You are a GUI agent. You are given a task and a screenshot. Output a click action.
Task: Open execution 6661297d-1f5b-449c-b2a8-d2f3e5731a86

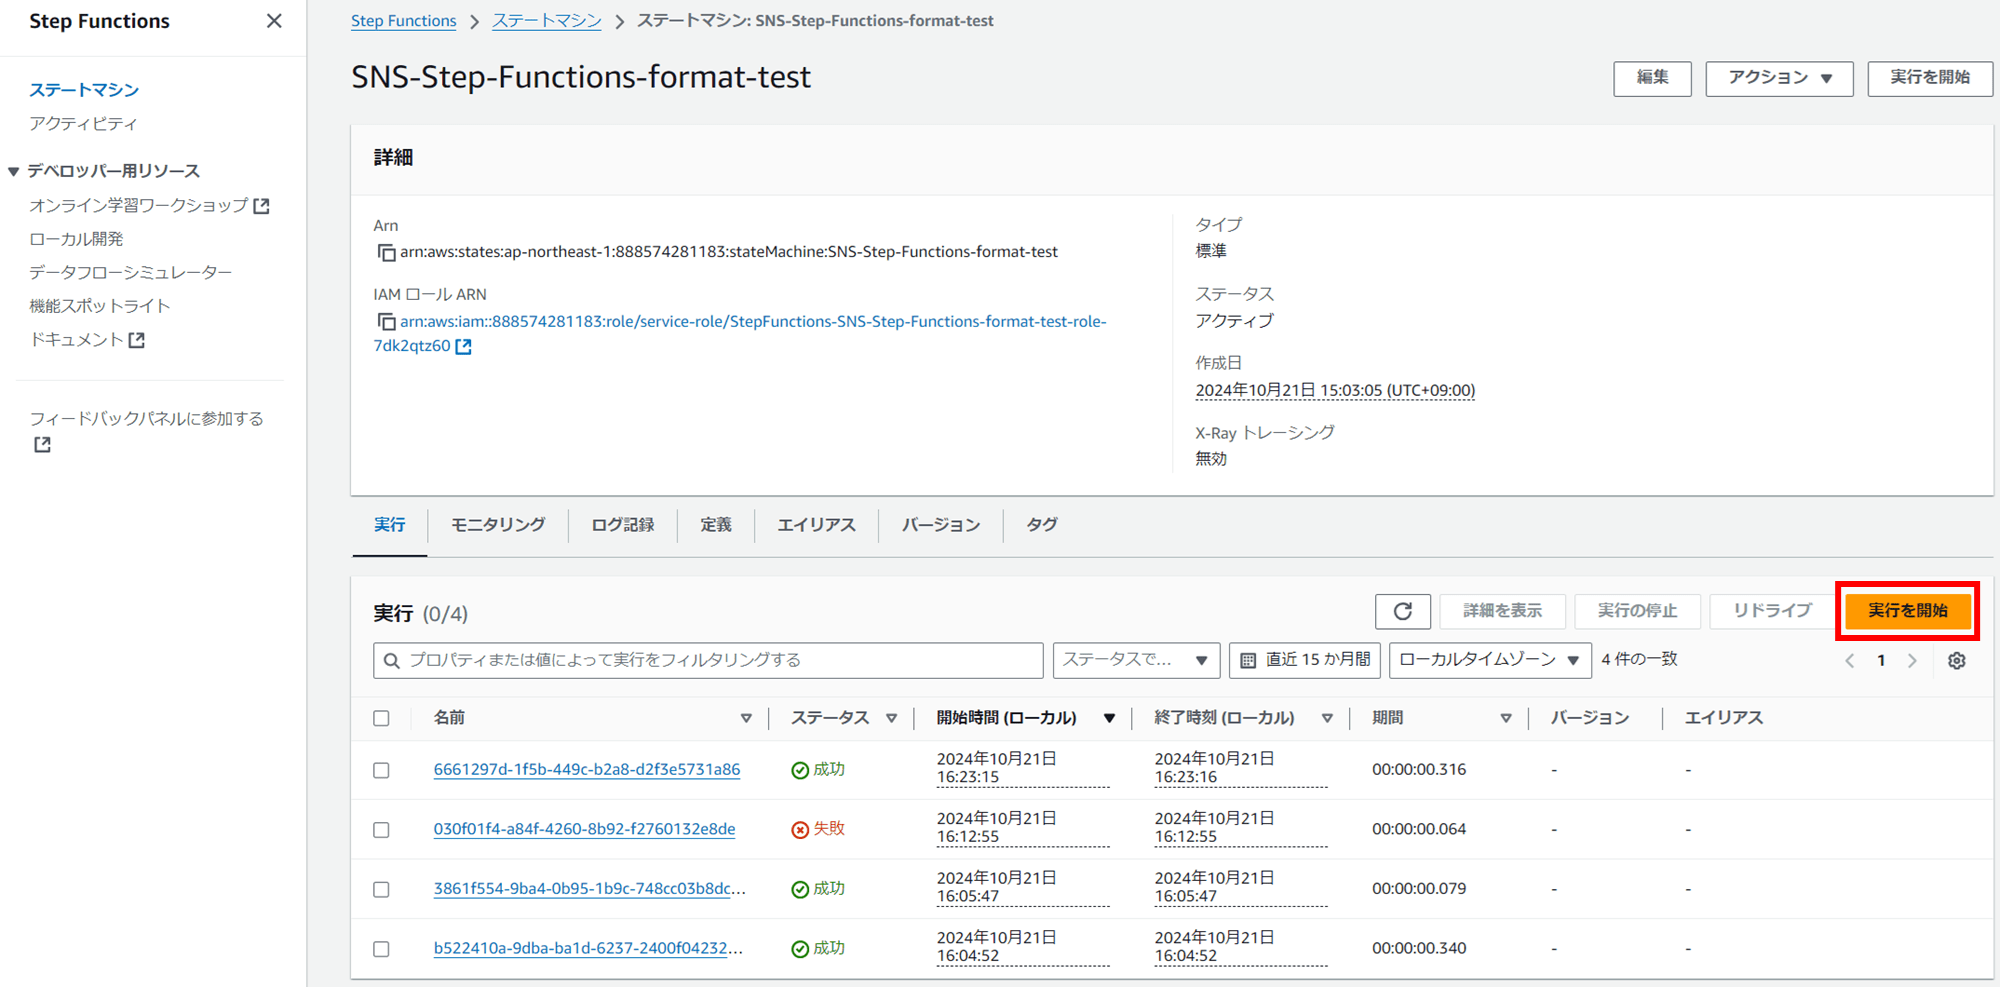[587, 769]
